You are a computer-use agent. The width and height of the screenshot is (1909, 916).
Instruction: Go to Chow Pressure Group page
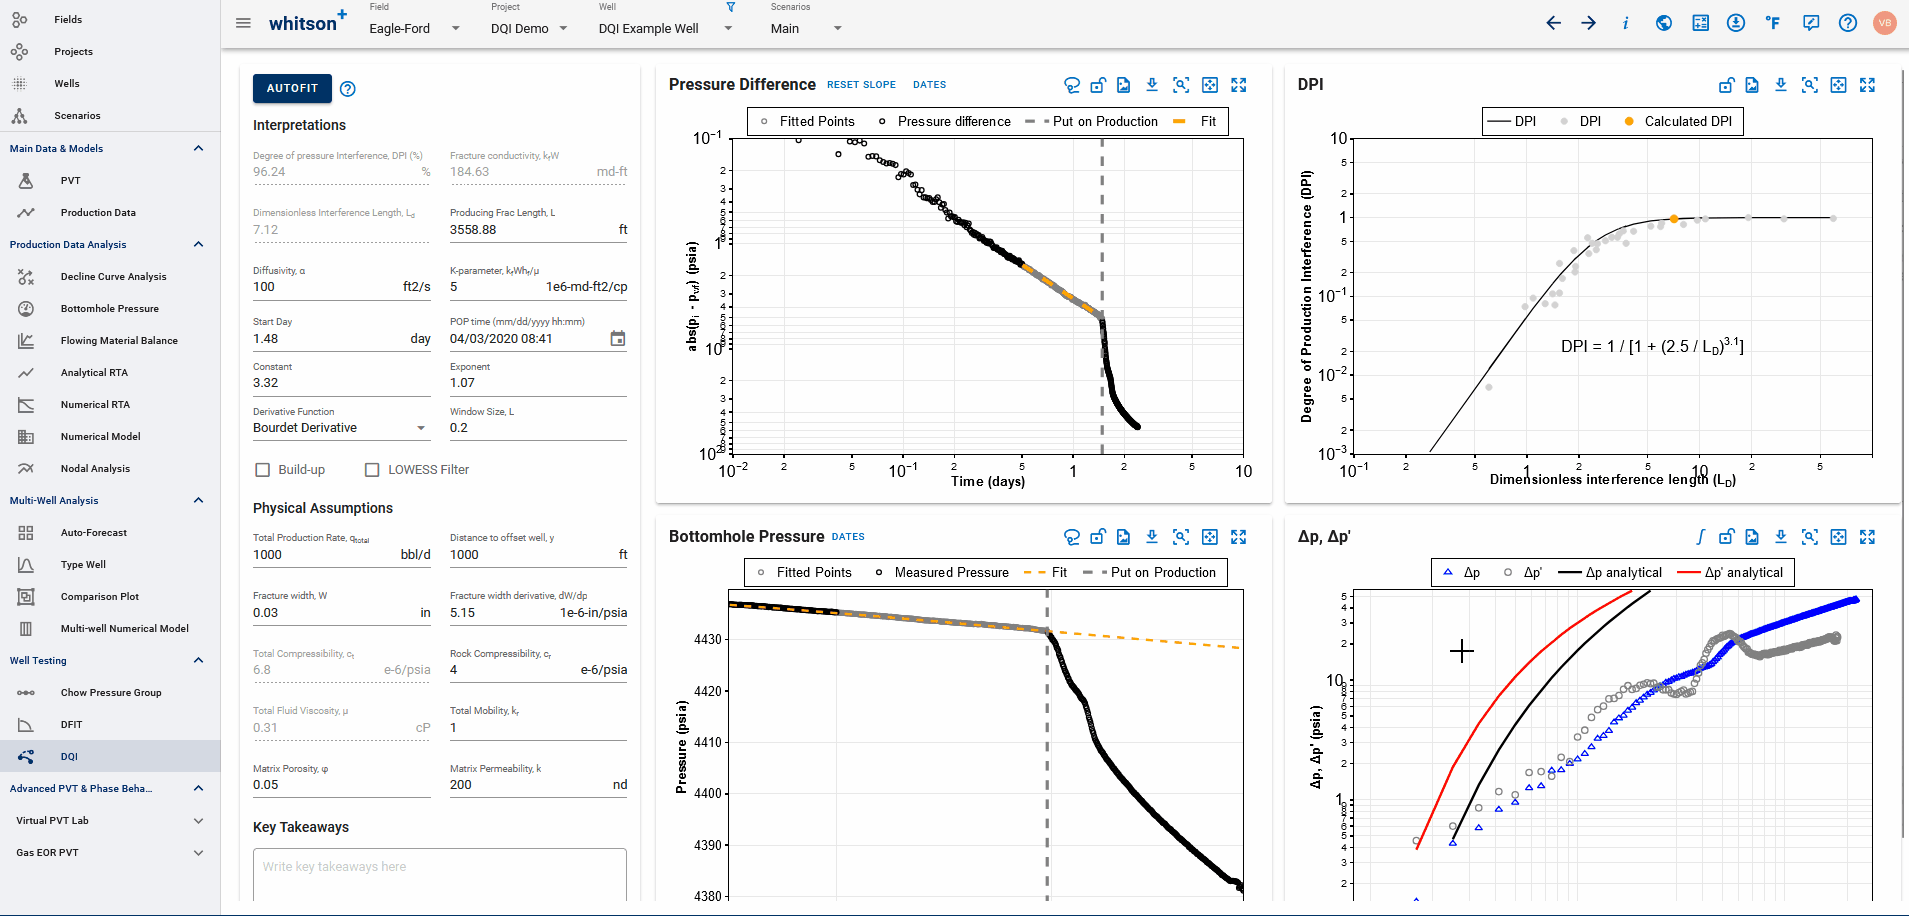pyautogui.click(x=111, y=693)
